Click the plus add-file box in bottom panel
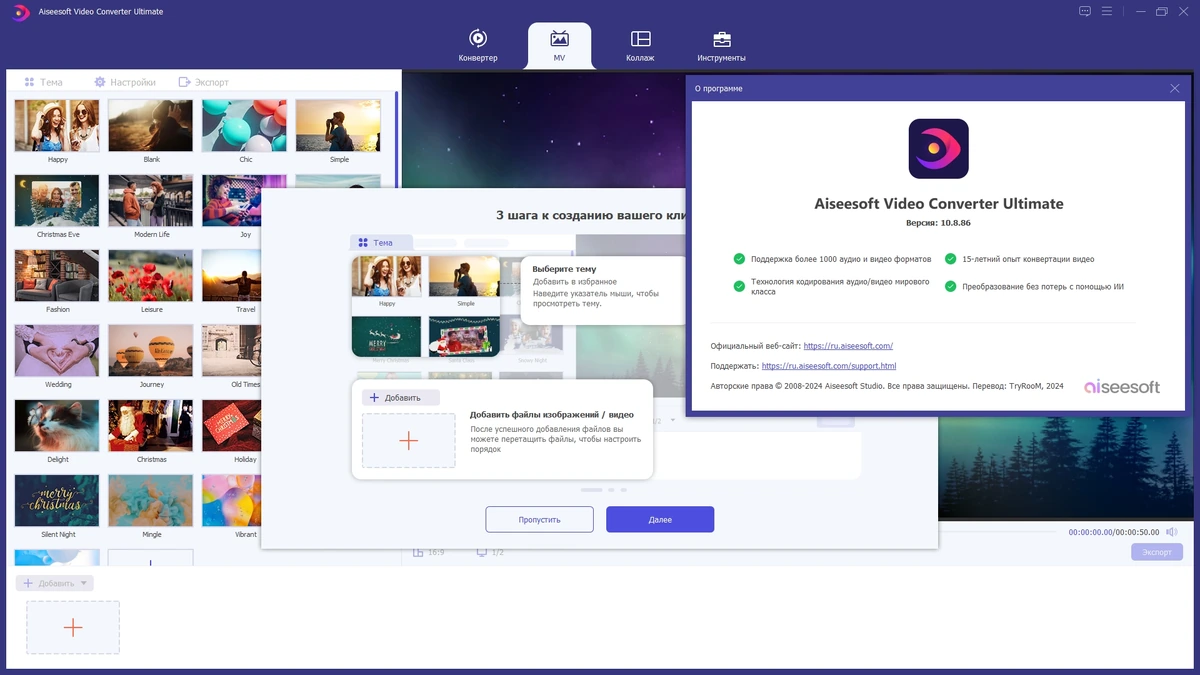Image resolution: width=1200 pixels, height=675 pixels. [x=73, y=627]
